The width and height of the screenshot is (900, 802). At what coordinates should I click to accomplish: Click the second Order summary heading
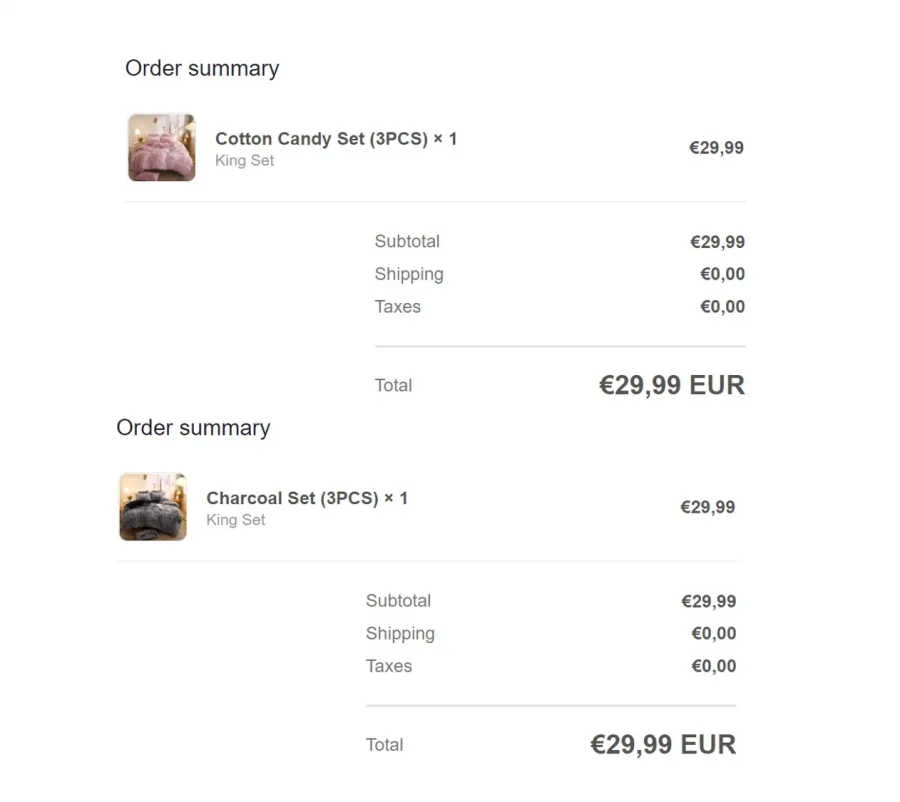193,428
